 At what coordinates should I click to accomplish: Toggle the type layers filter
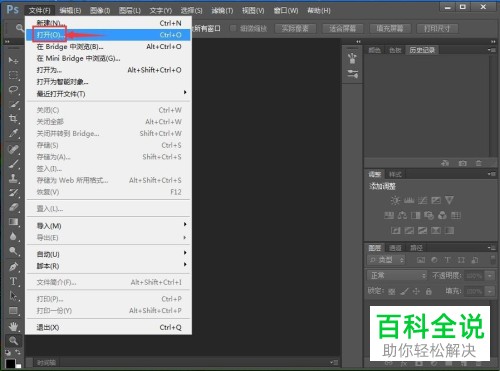pyautogui.click(x=448, y=260)
